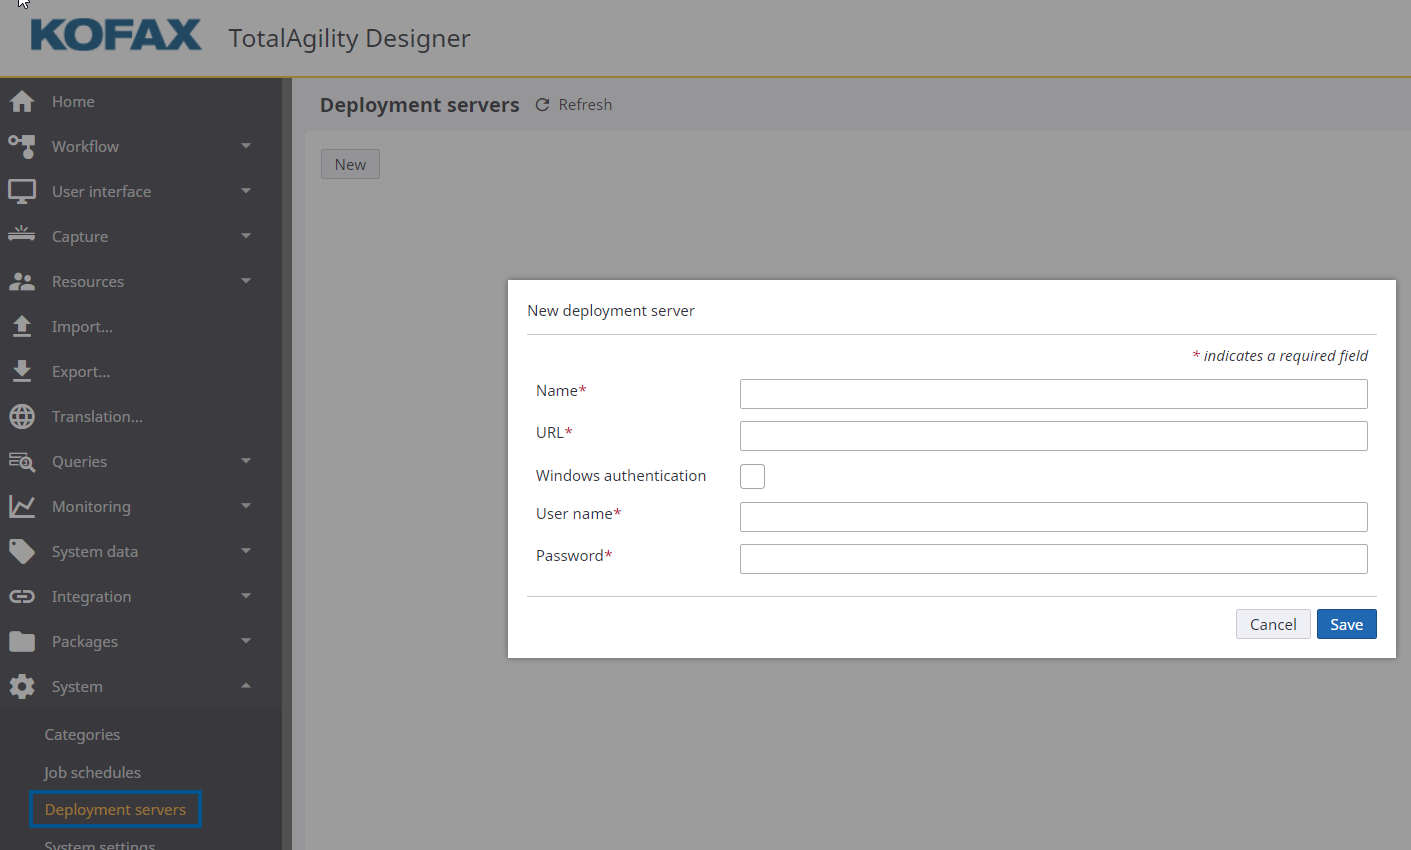Save the new deployment server
Image resolution: width=1411 pixels, height=850 pixels.
click(x=1346, y=624)
